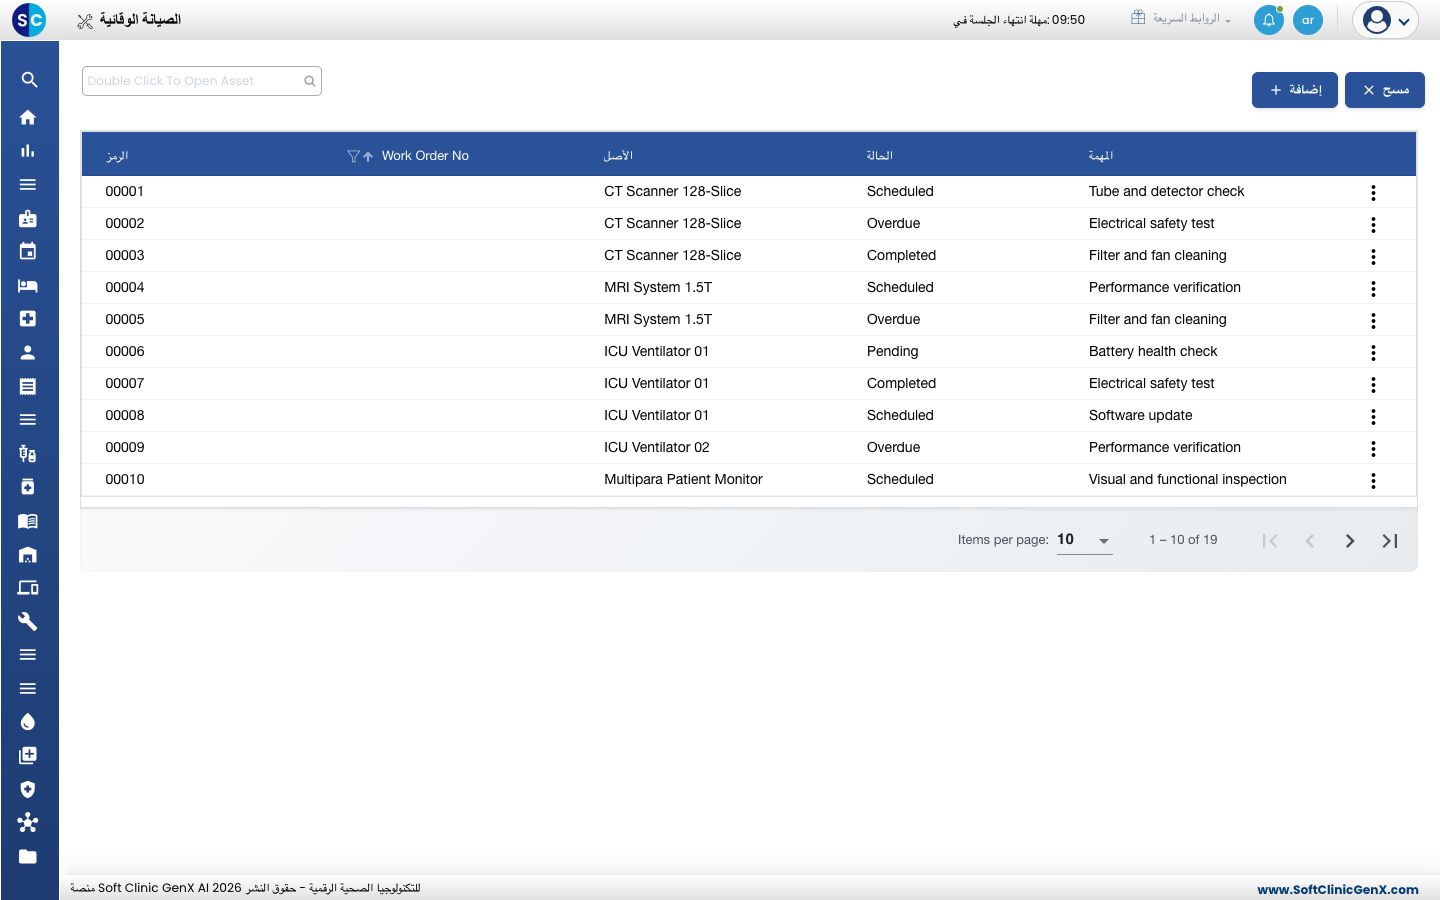Expand the user profile menu chevron

[1404, 21]
